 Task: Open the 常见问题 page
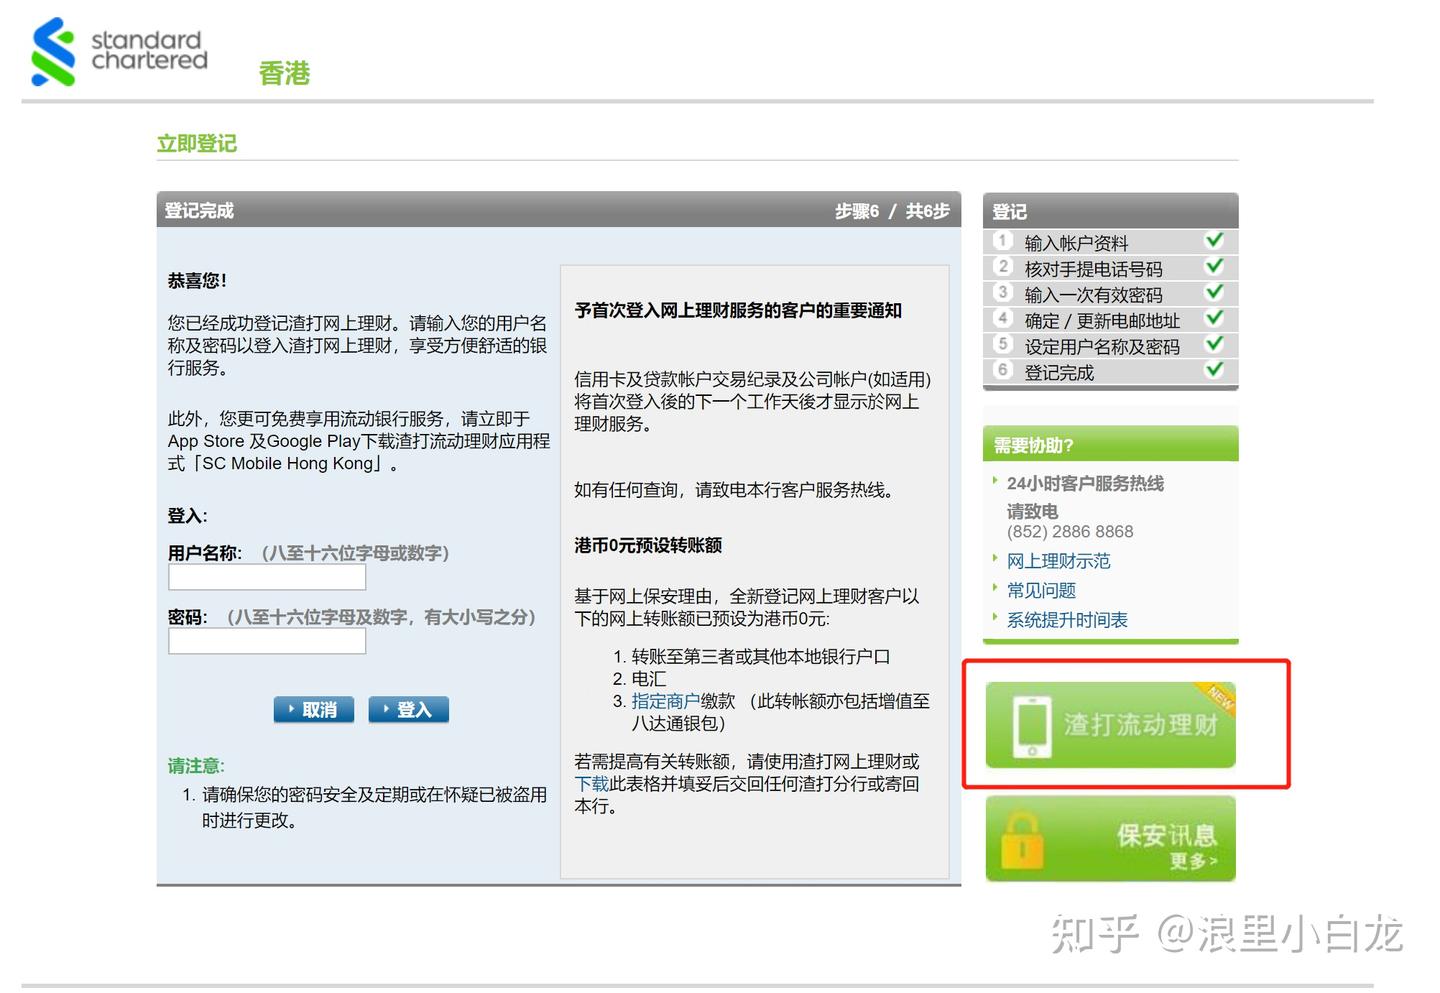pyautogui.click(x=1040, y=590)
